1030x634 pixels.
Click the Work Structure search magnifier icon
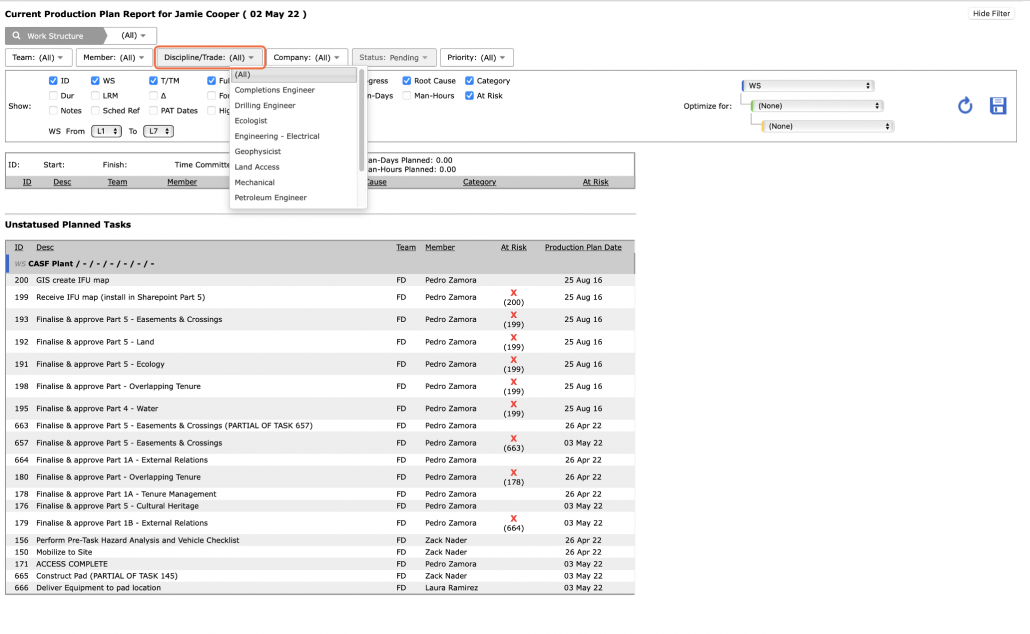pos(16,35)
